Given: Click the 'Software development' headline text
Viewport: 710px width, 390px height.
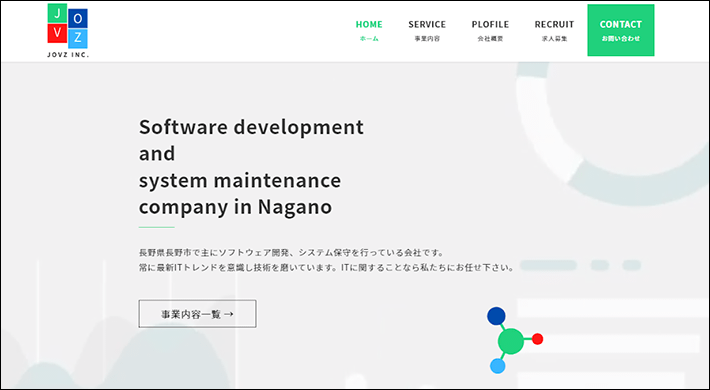Looking at the screenshot, I should pos(251,127).
